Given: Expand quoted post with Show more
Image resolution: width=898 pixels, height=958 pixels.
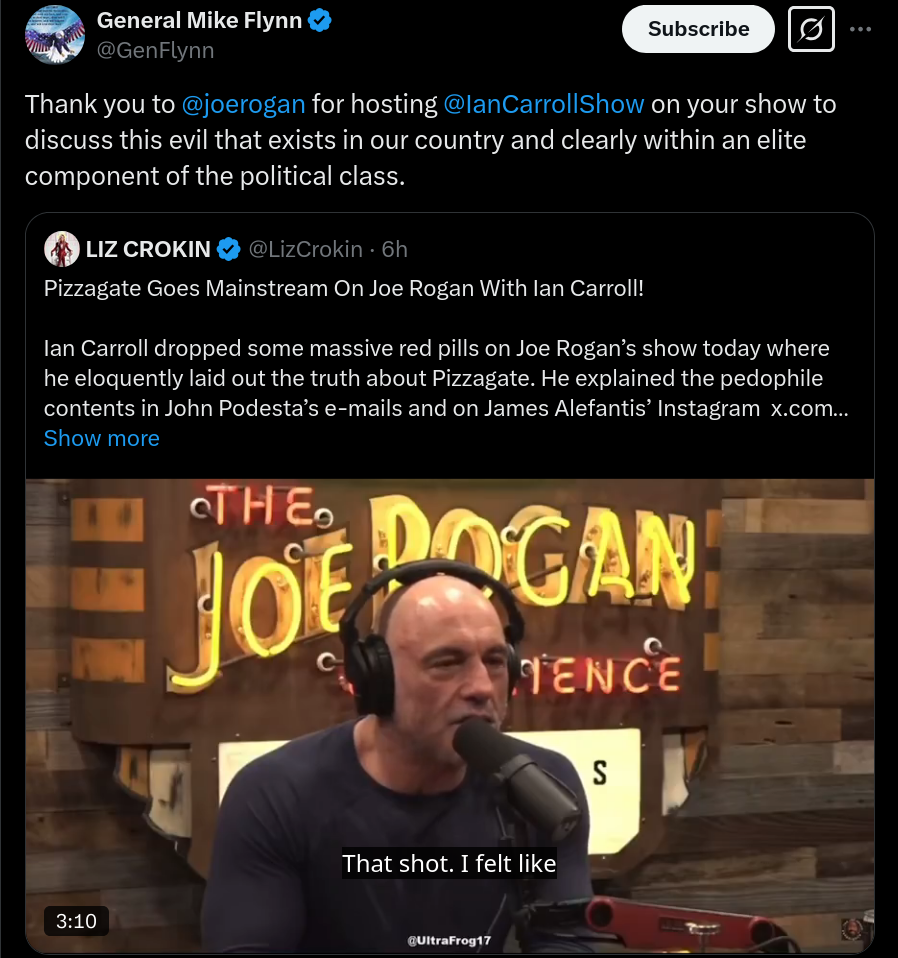Looking at the screenshot, I should pyautogui.click(x=101, y=439).
